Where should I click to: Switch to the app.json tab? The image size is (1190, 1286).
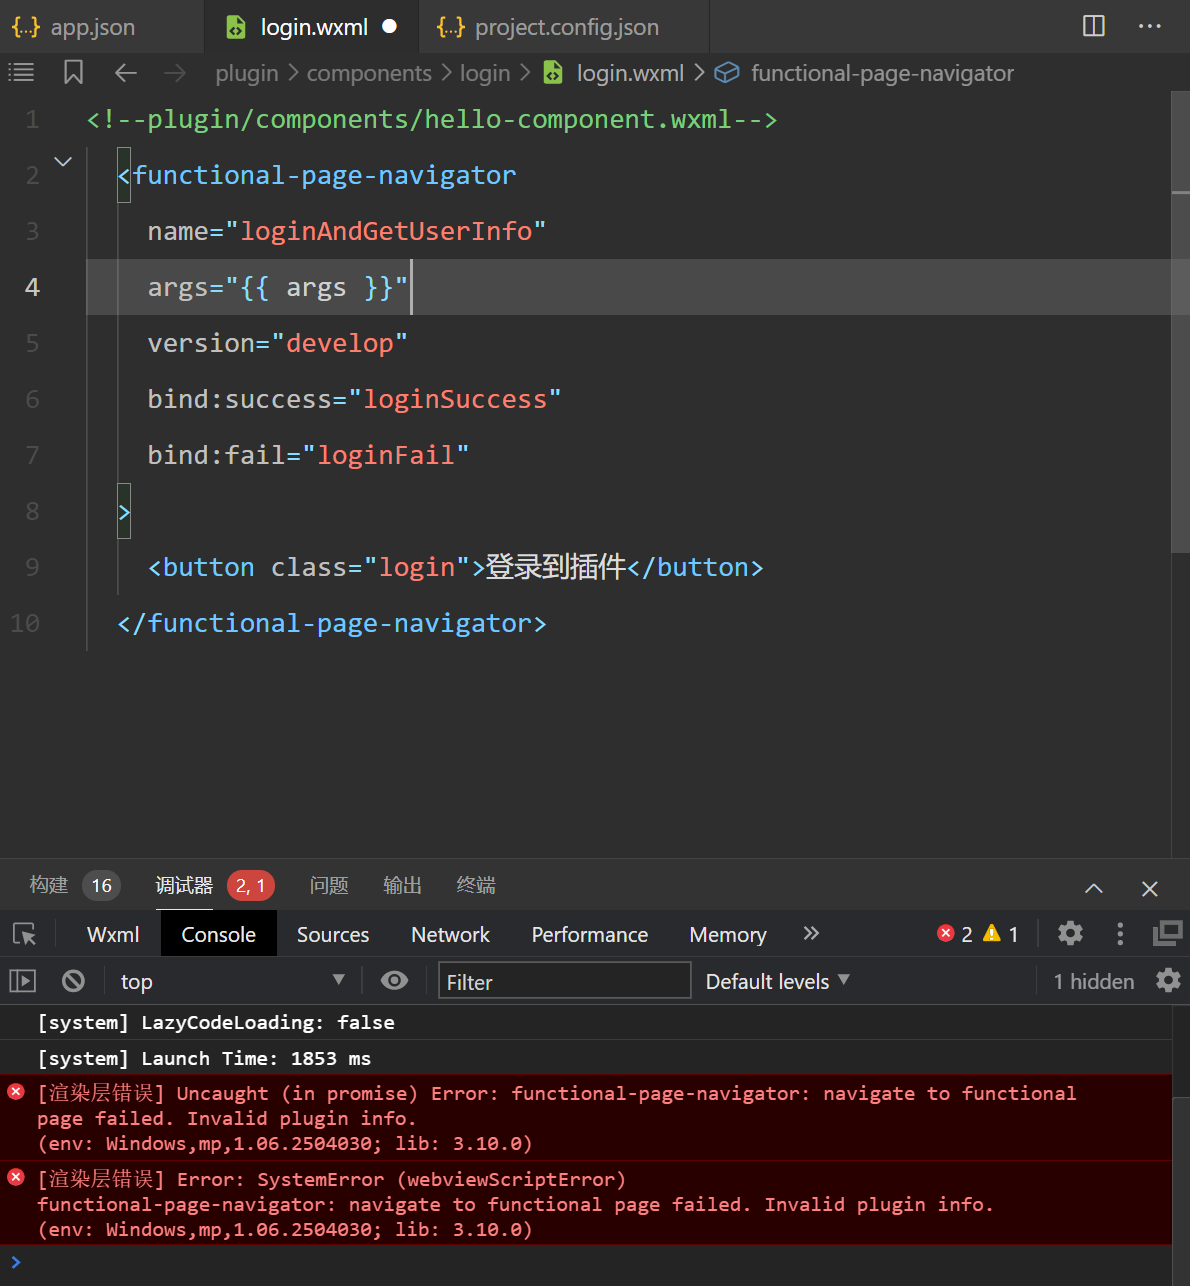(92, 27)
